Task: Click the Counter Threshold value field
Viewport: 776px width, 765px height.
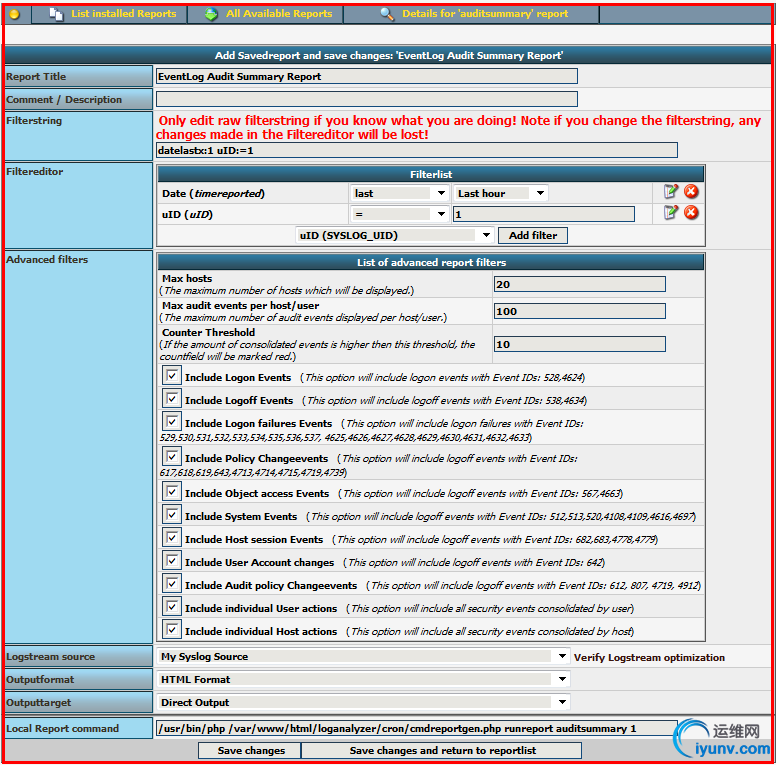Action: [x=580, y=344]
